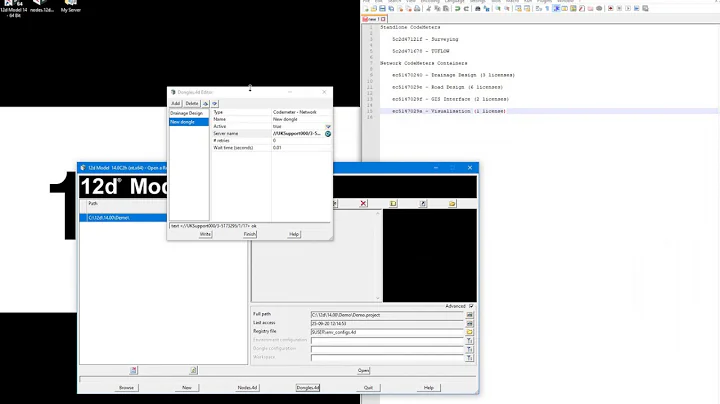720x404 pixels.
Task: Click the icon beside the Workspace field
Action: point(469,358)
